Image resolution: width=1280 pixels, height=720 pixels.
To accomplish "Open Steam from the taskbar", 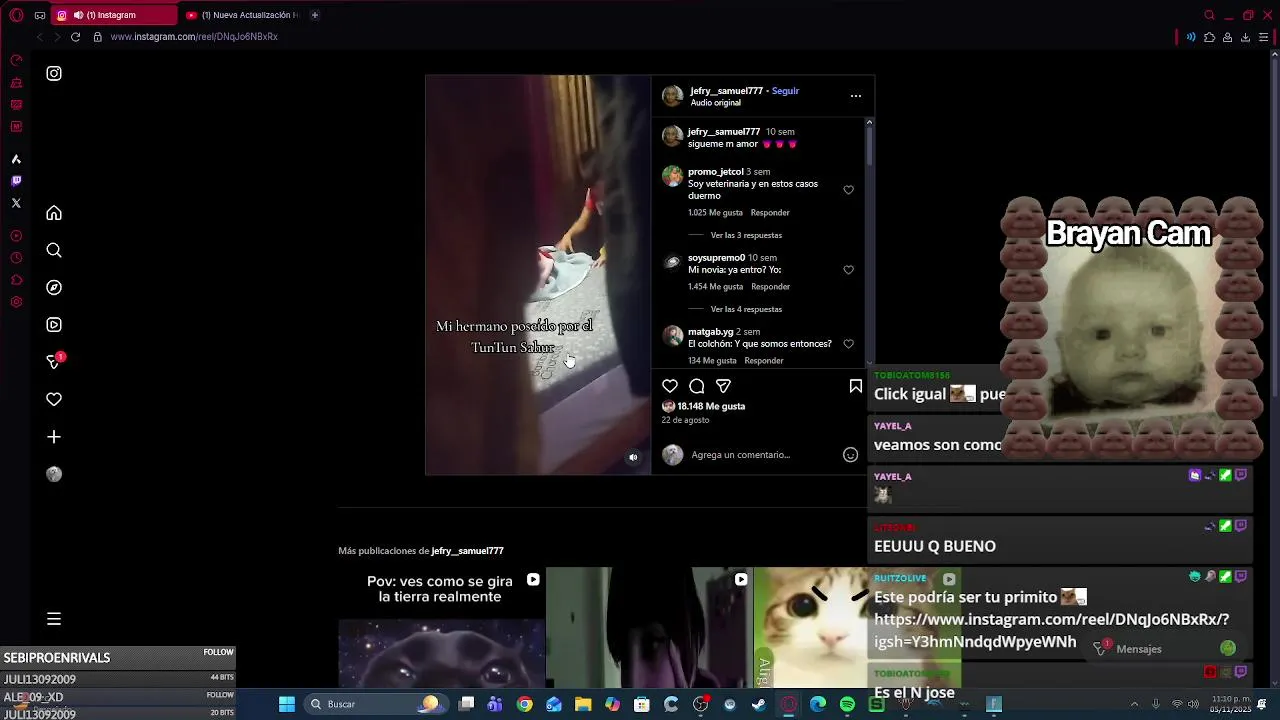I will [x=759, y=704].
